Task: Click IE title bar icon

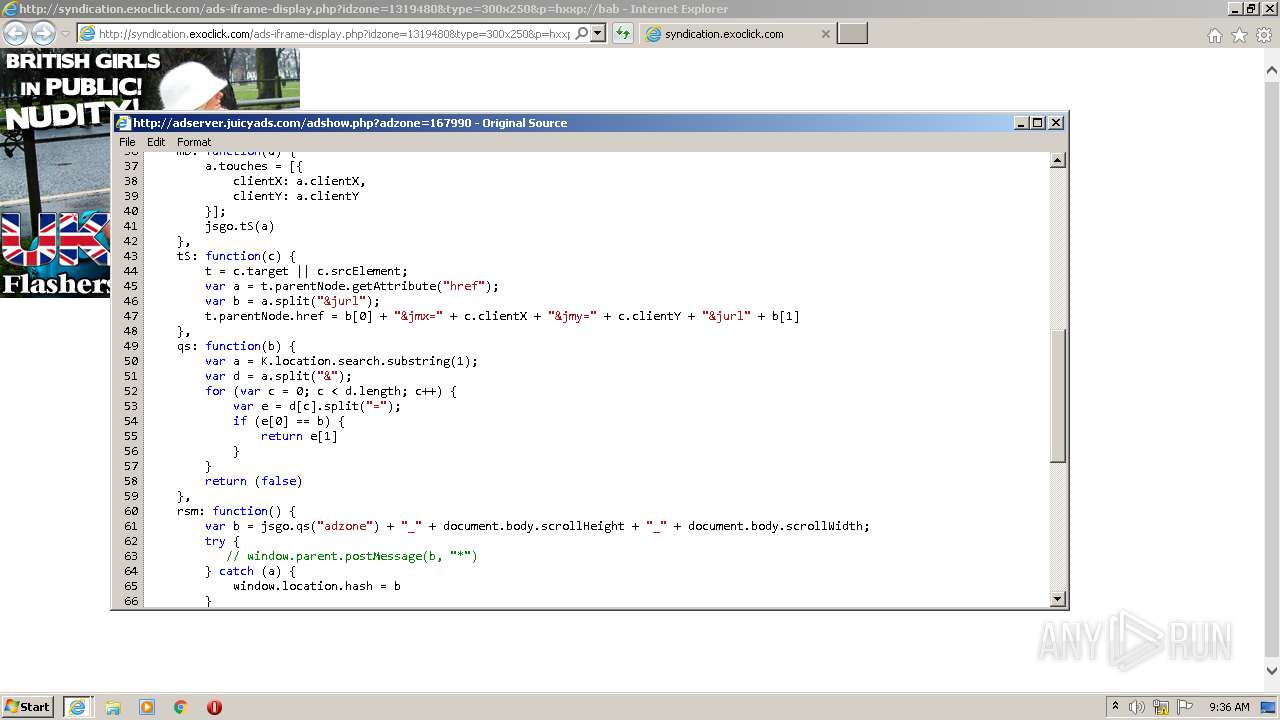Action: [x=9, y=9]
